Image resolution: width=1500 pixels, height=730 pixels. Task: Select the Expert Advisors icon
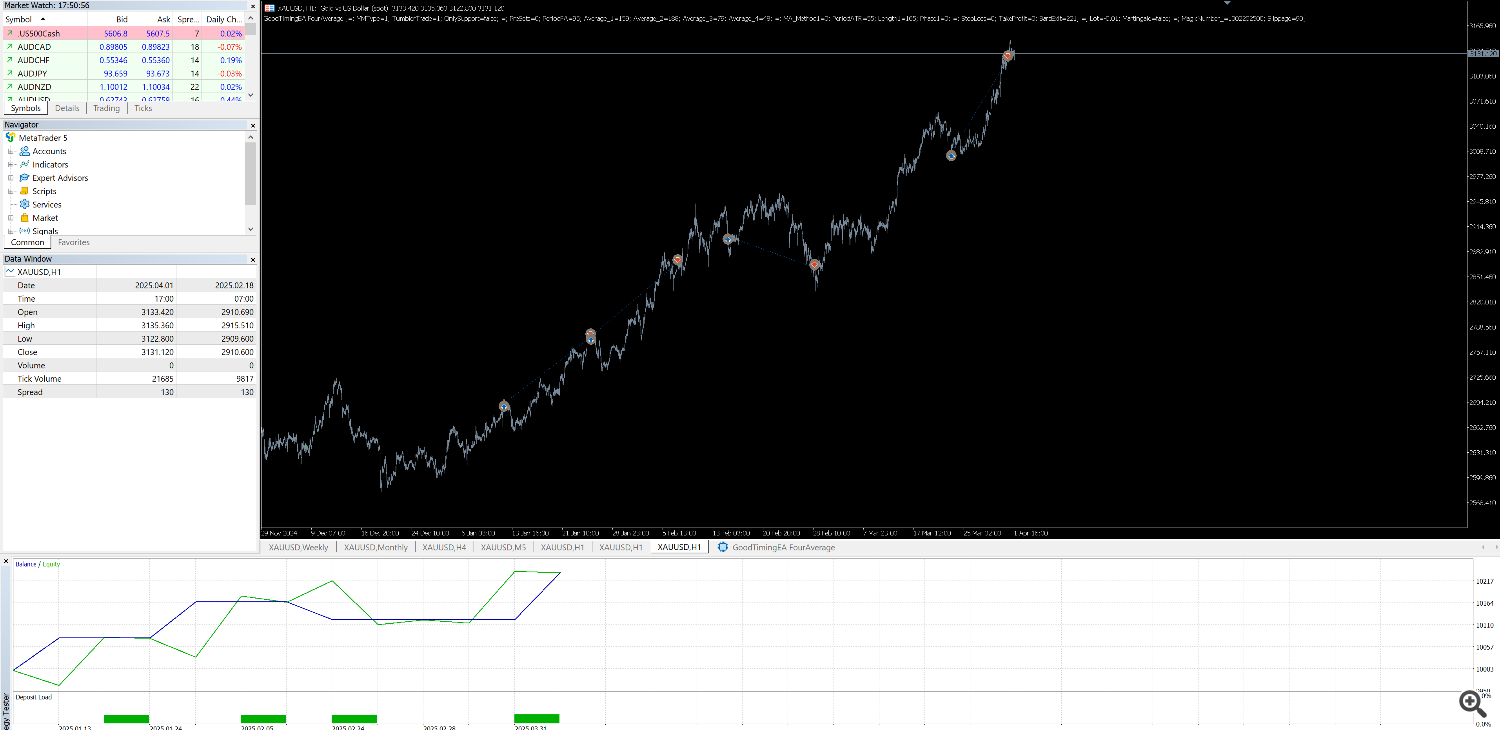(25, 178)
